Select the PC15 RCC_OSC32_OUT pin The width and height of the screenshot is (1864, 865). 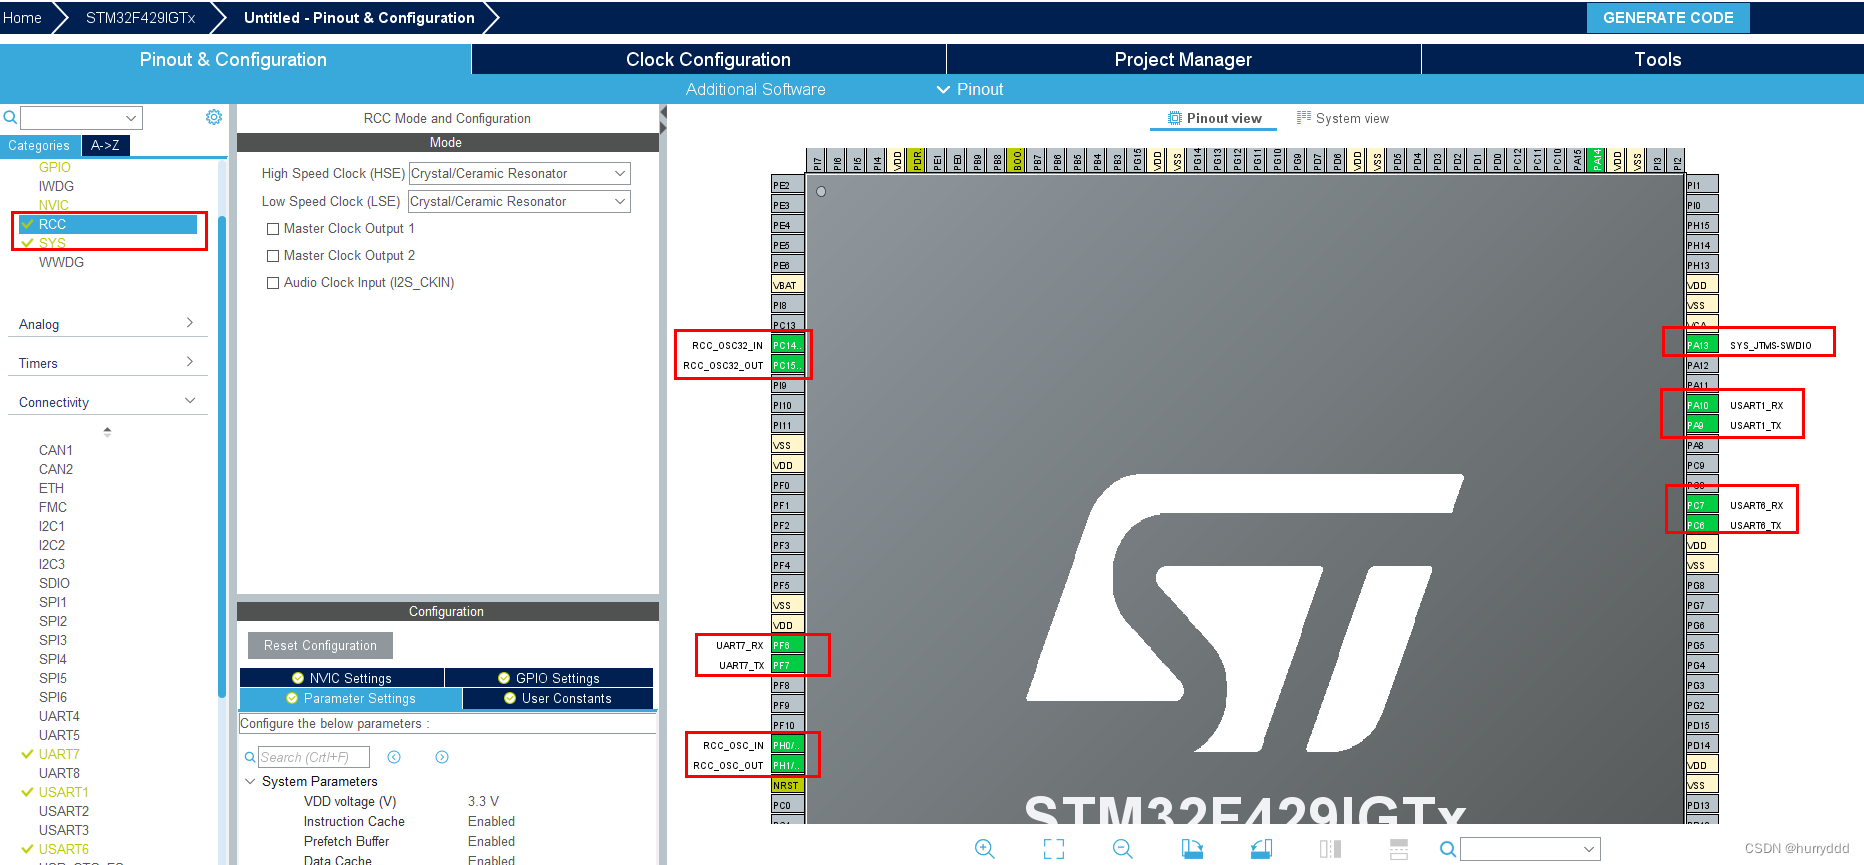click(787, 365)
